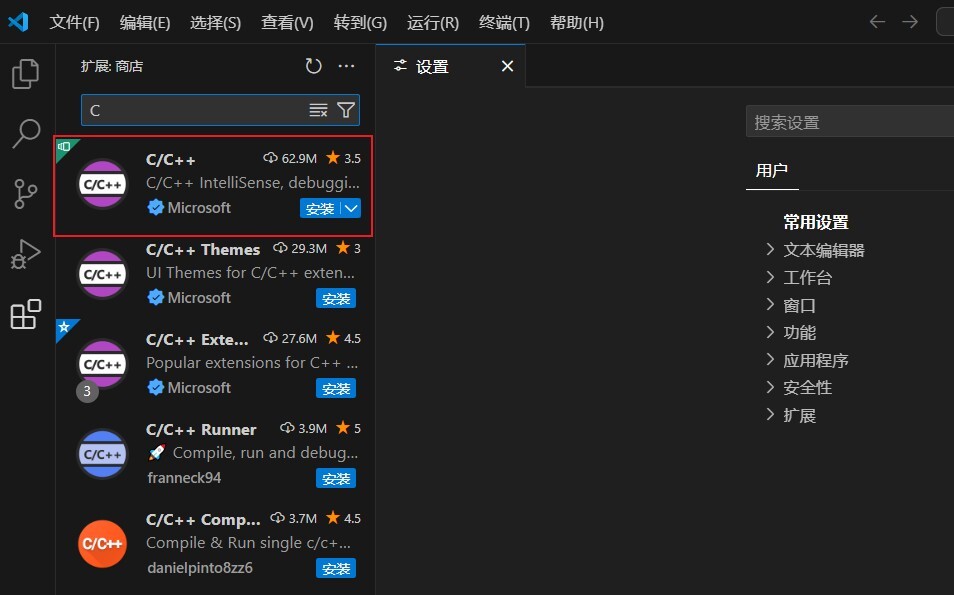Viewport: 954px width, 595px height.
Task: Install the C/C++ Themes extension
Action: tap(336, 299)
